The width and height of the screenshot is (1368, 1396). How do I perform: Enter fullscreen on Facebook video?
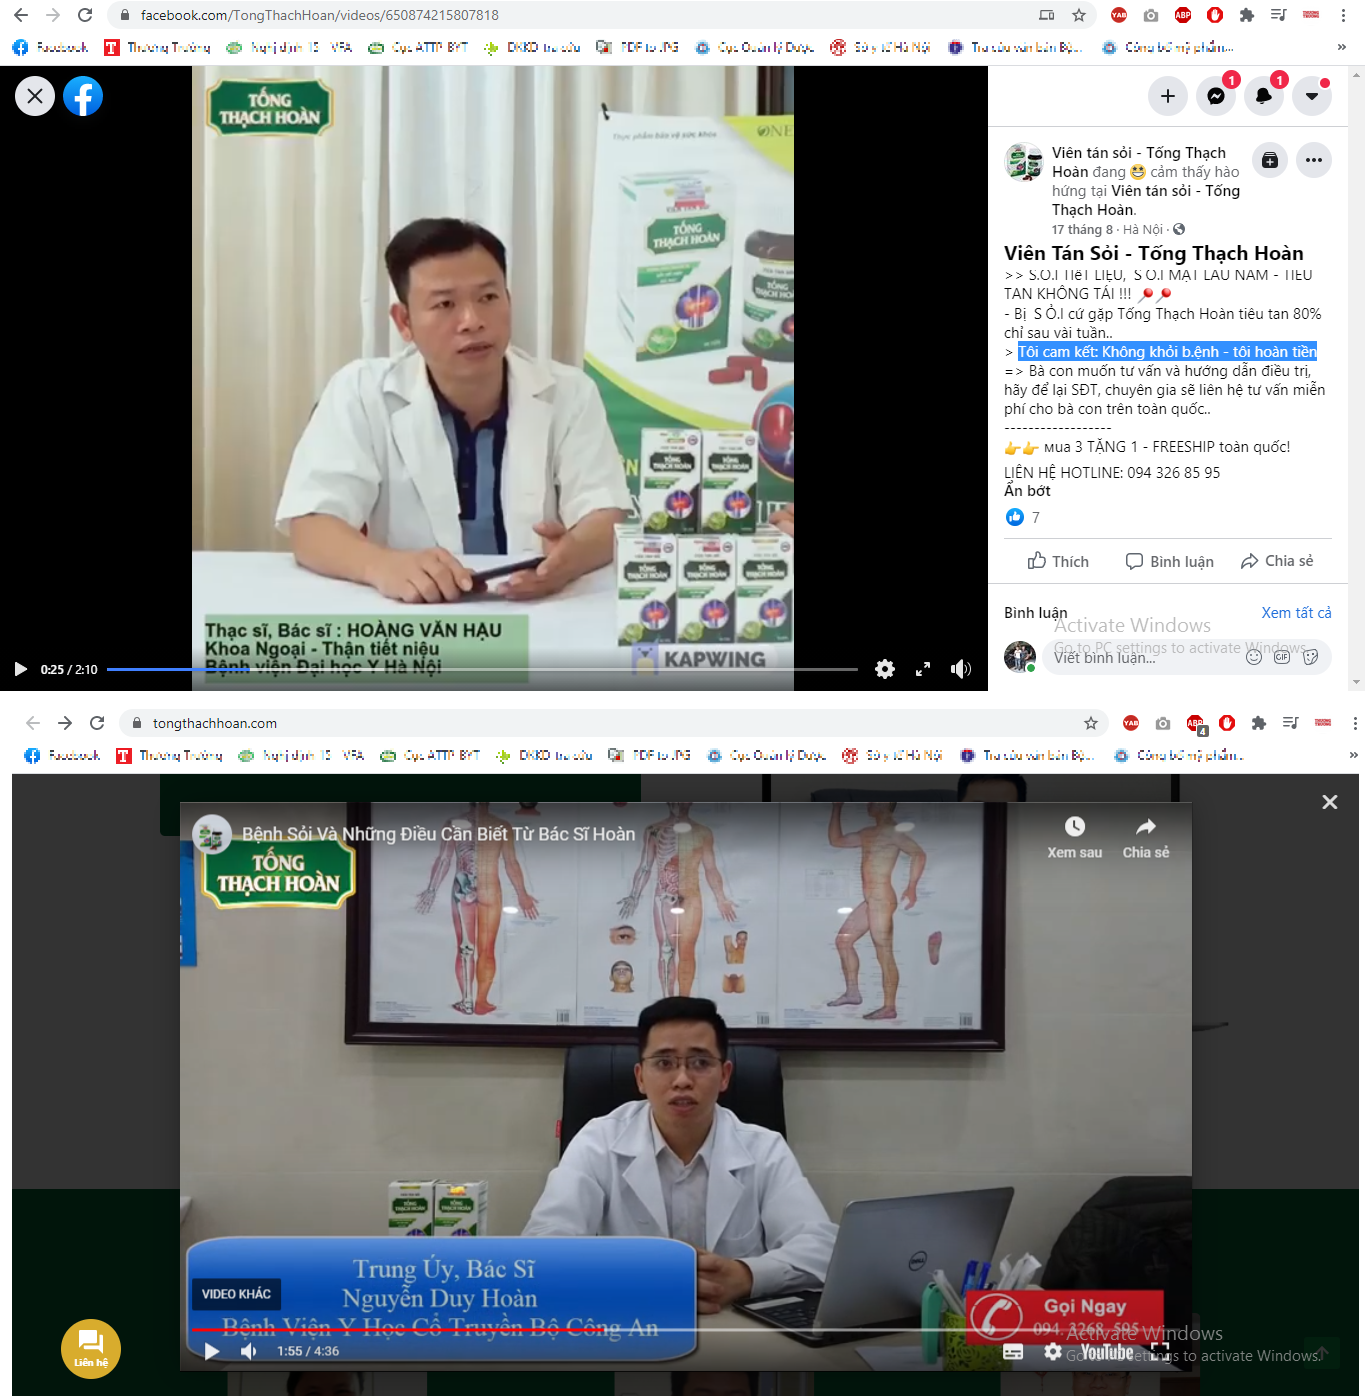pyautogui.click(x=923, y=669)
